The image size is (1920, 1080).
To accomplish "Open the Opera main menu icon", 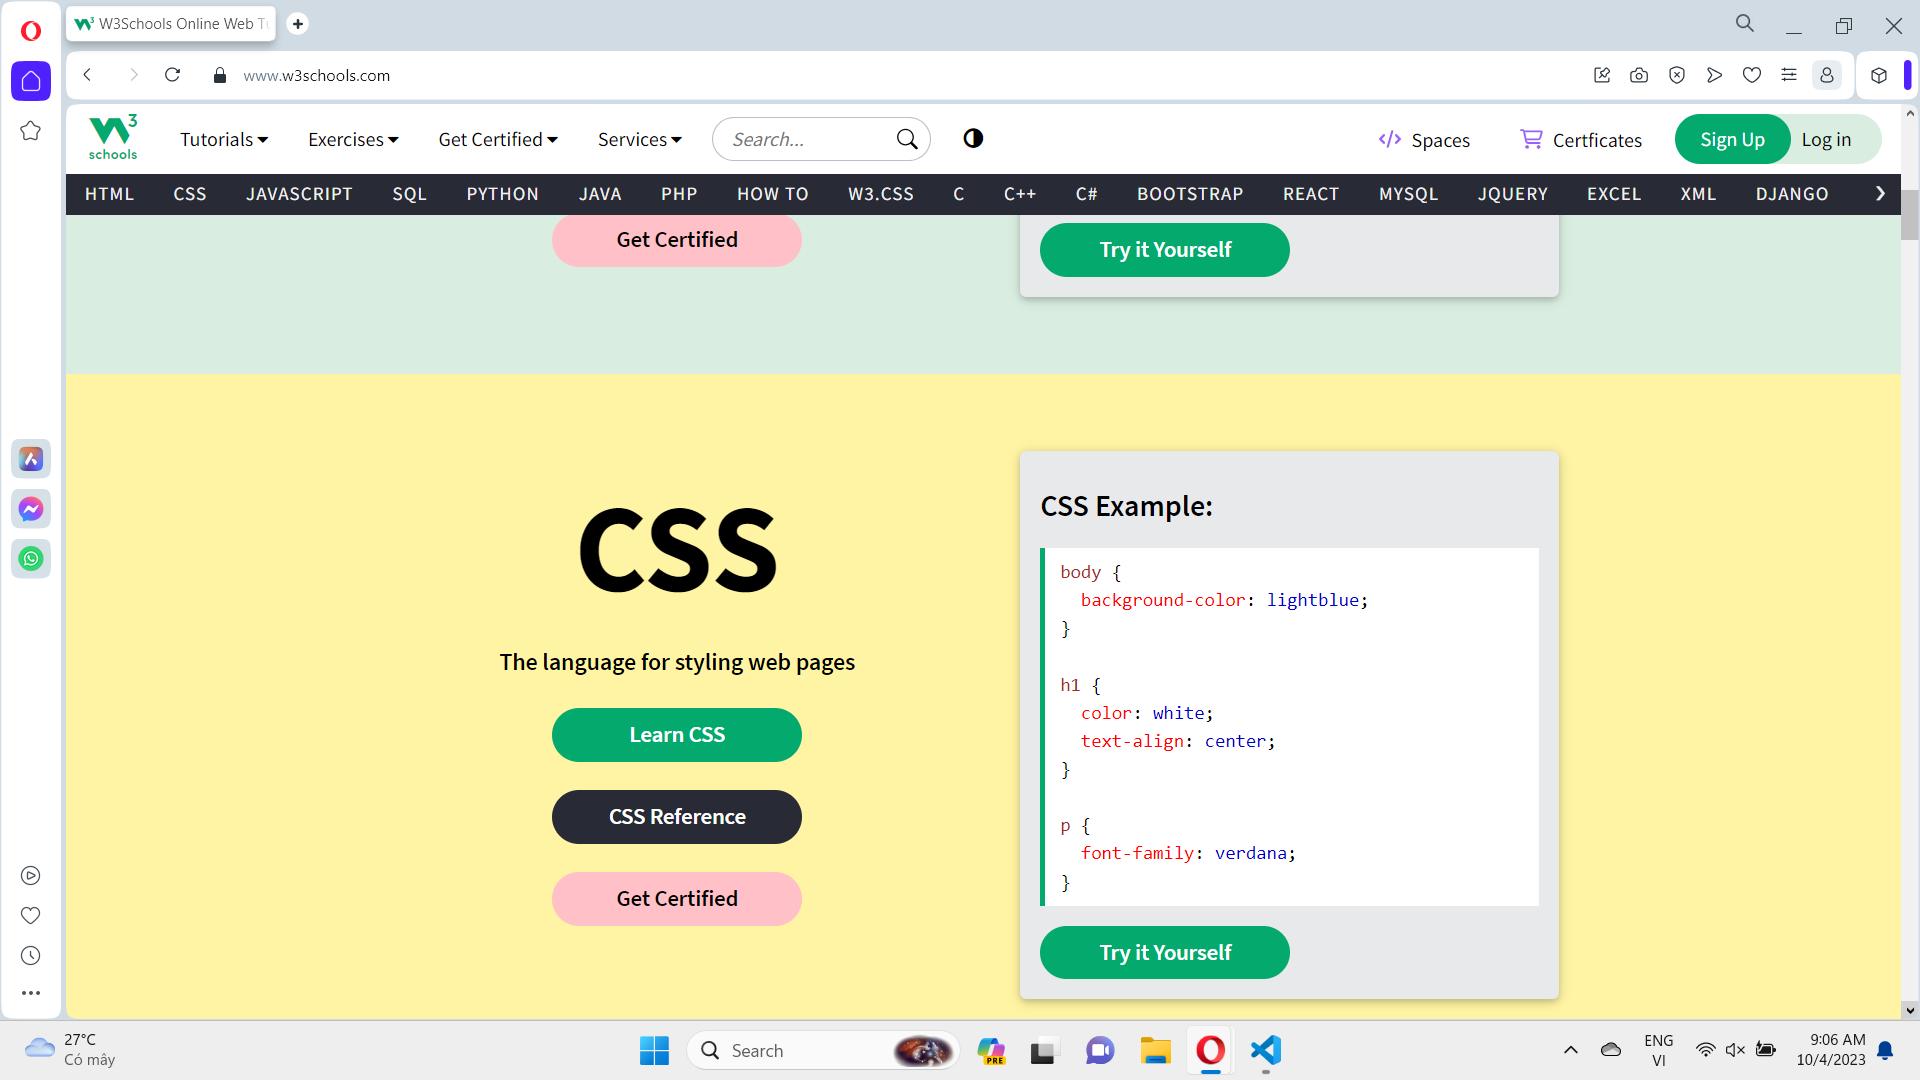I will tap(31, 31).
